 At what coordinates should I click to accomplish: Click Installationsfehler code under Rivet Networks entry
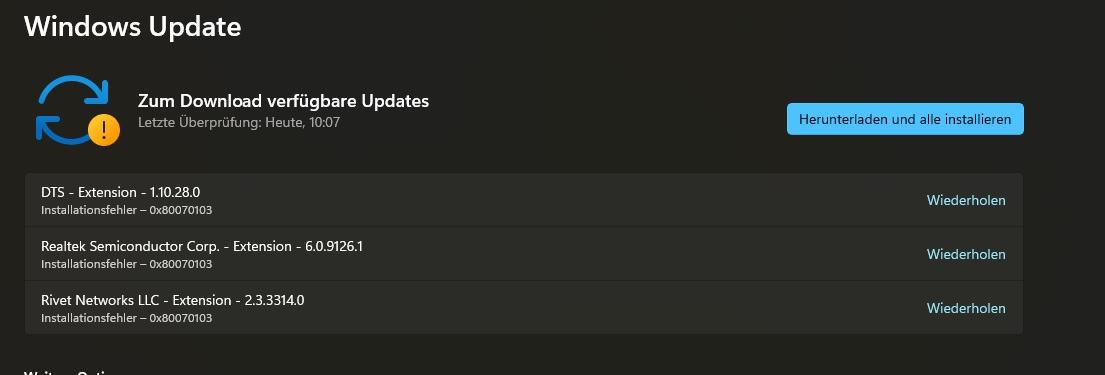click(x=127, y=319)
